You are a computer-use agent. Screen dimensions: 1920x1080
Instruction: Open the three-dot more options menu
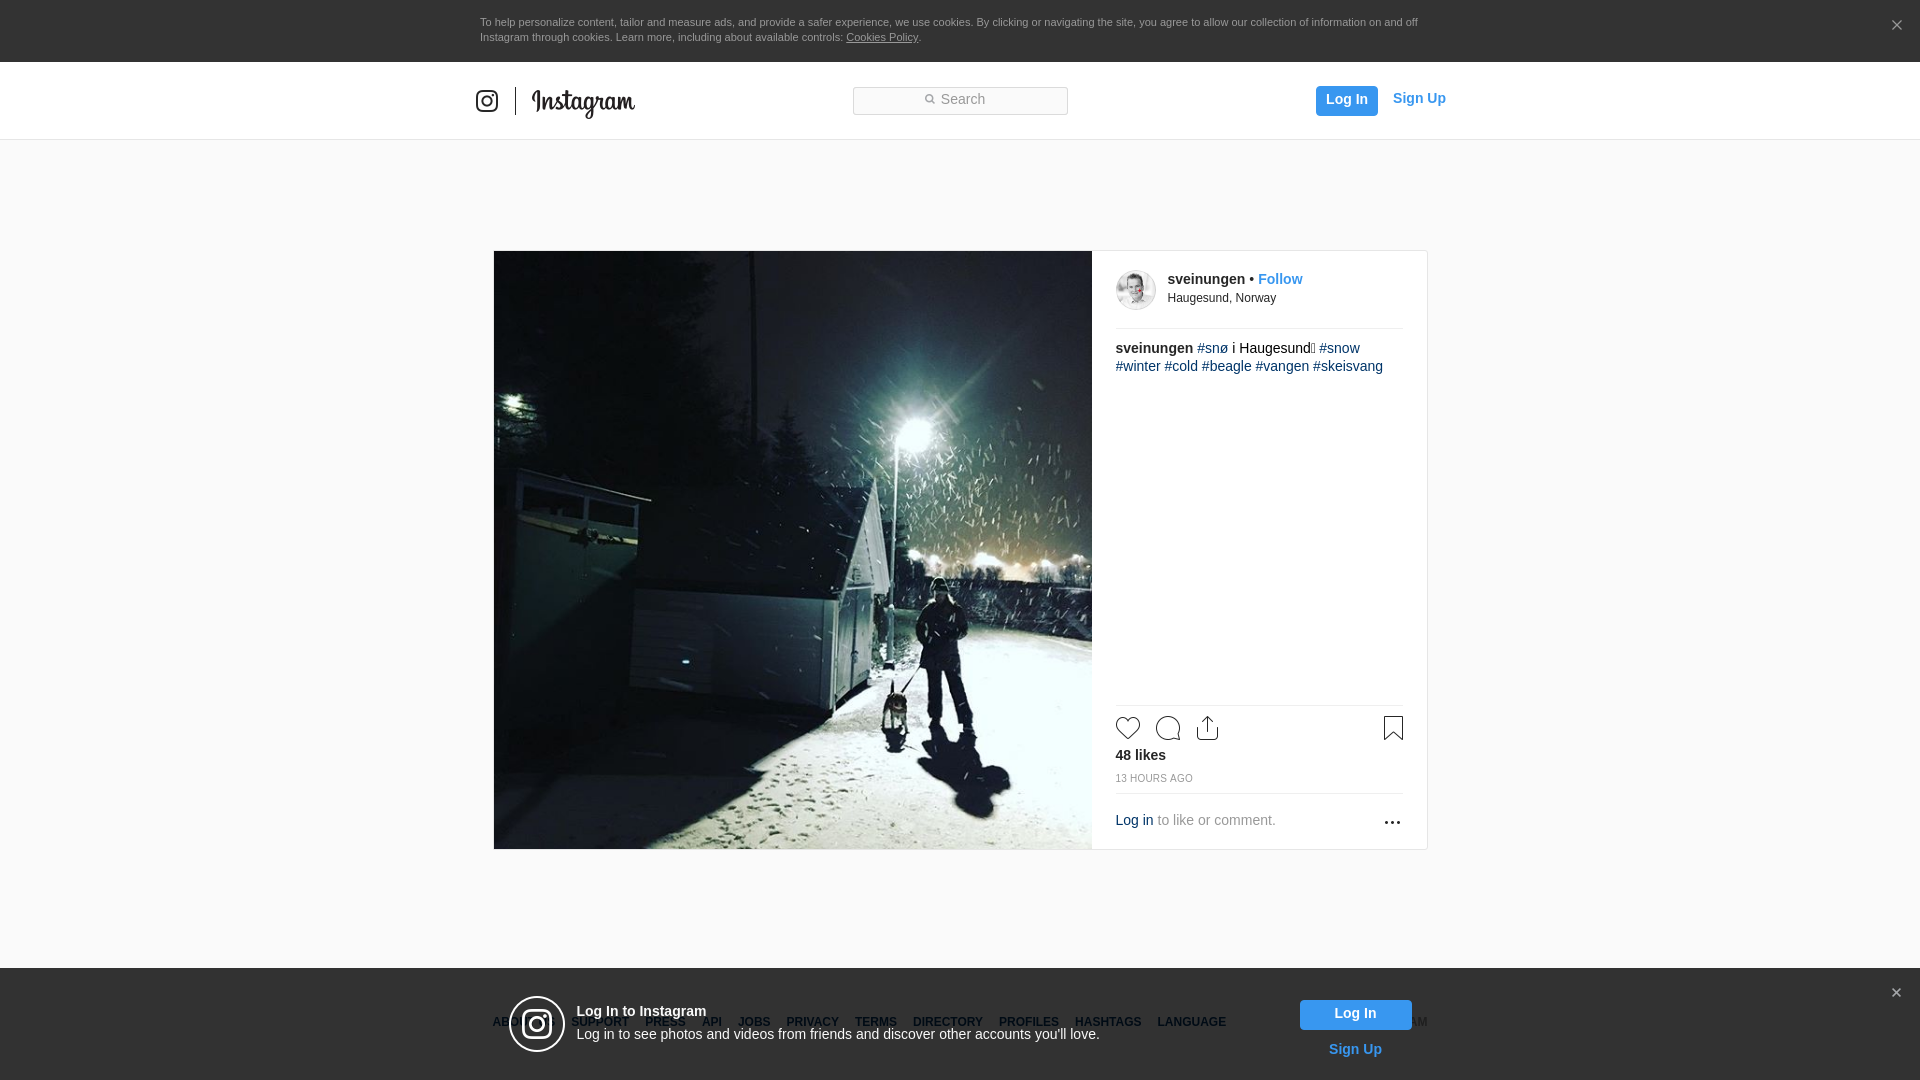tap(1391, 822)
